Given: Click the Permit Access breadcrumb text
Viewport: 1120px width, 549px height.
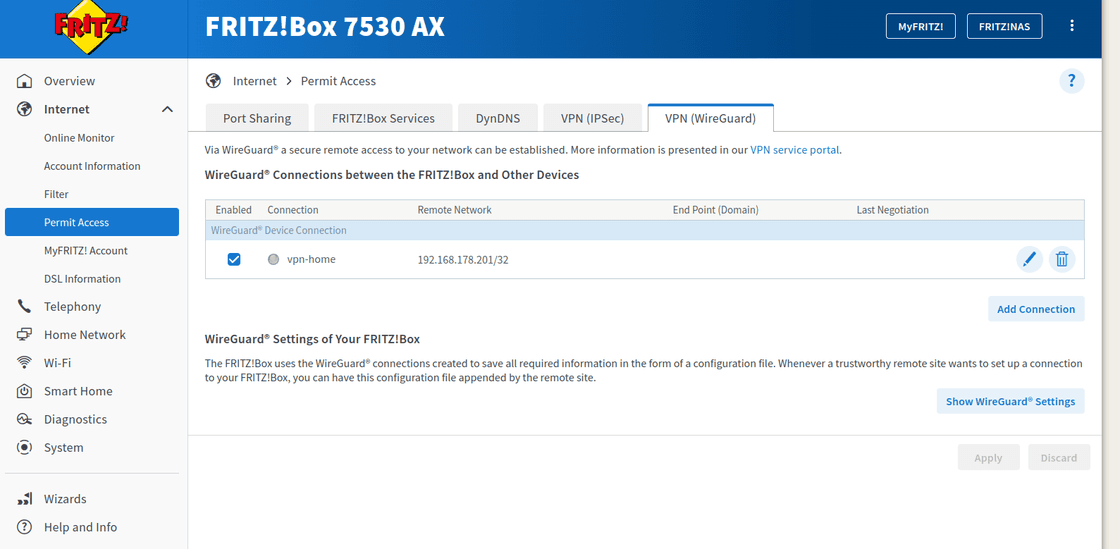Looking at the screenshot, I should 338,81.
